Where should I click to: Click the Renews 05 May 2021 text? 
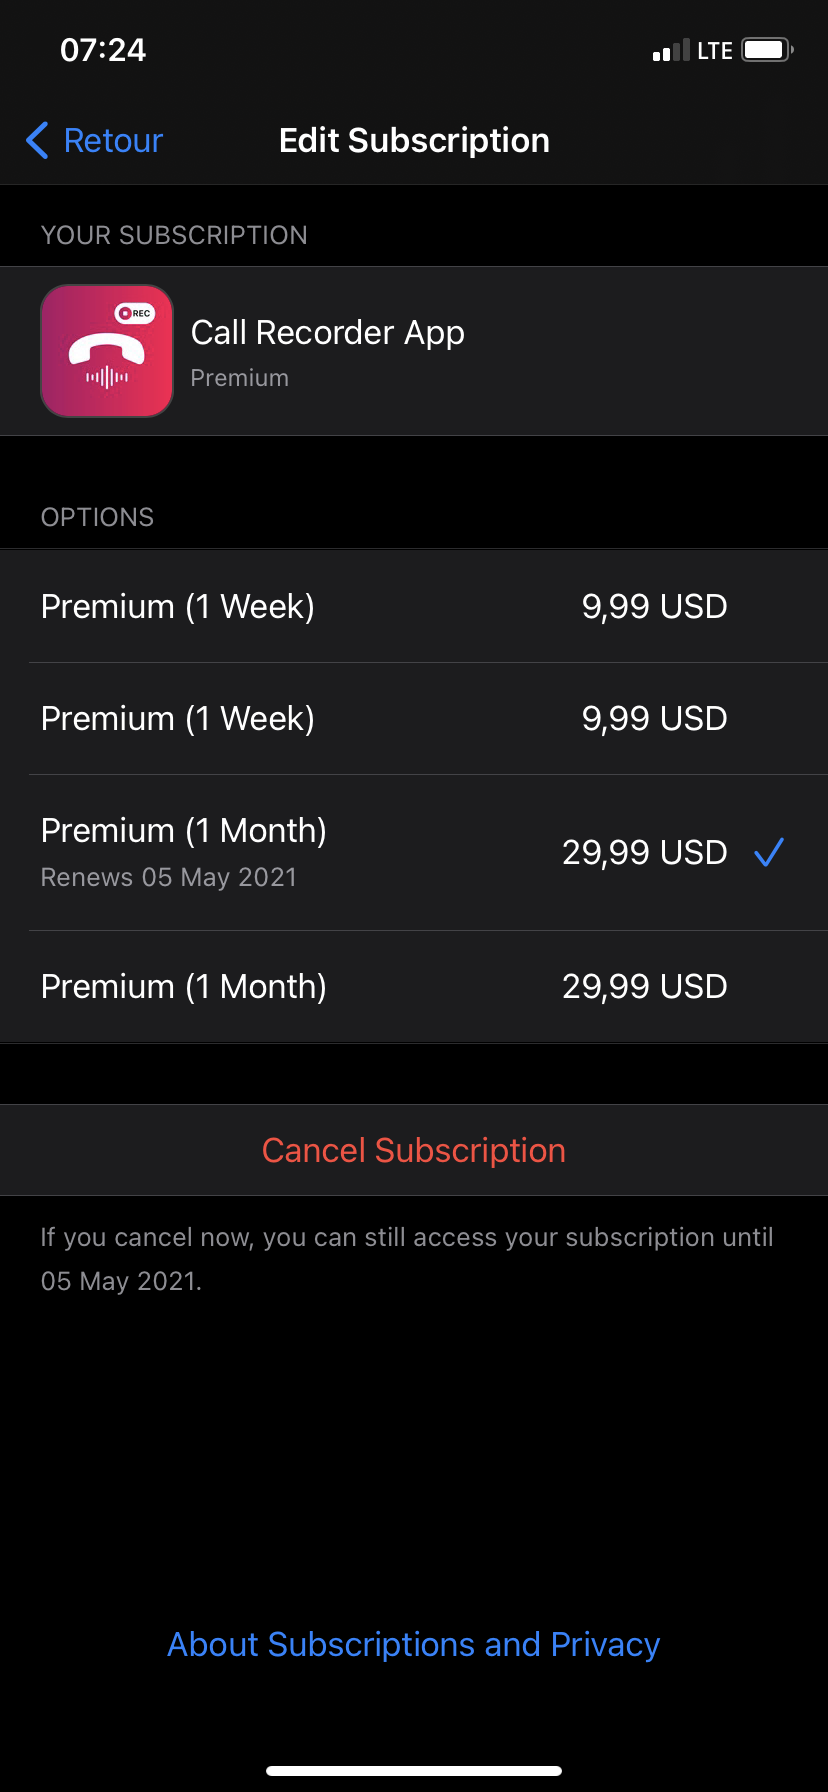(x=169, y=878)
